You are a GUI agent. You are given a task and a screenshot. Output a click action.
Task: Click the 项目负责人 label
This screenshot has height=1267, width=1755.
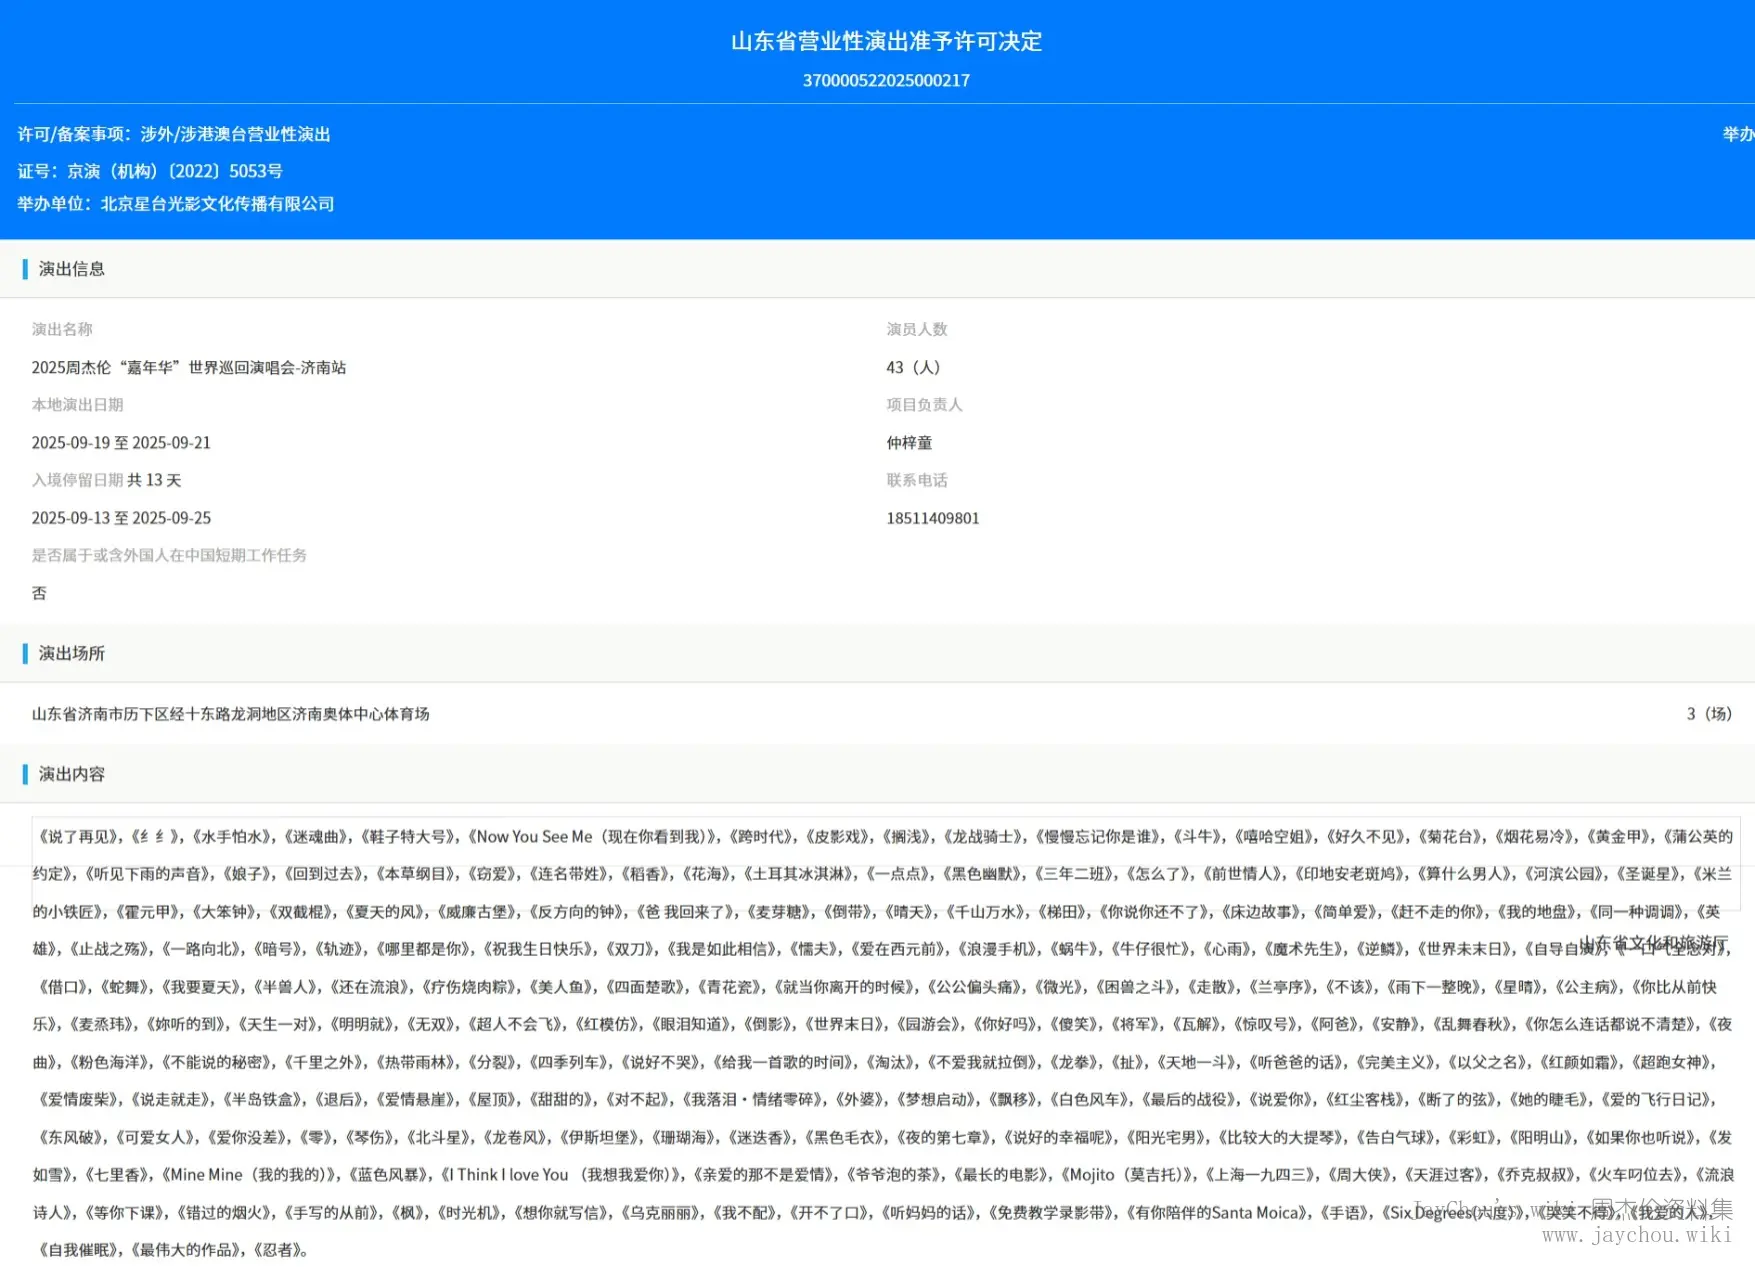click(x=924, y=404)
